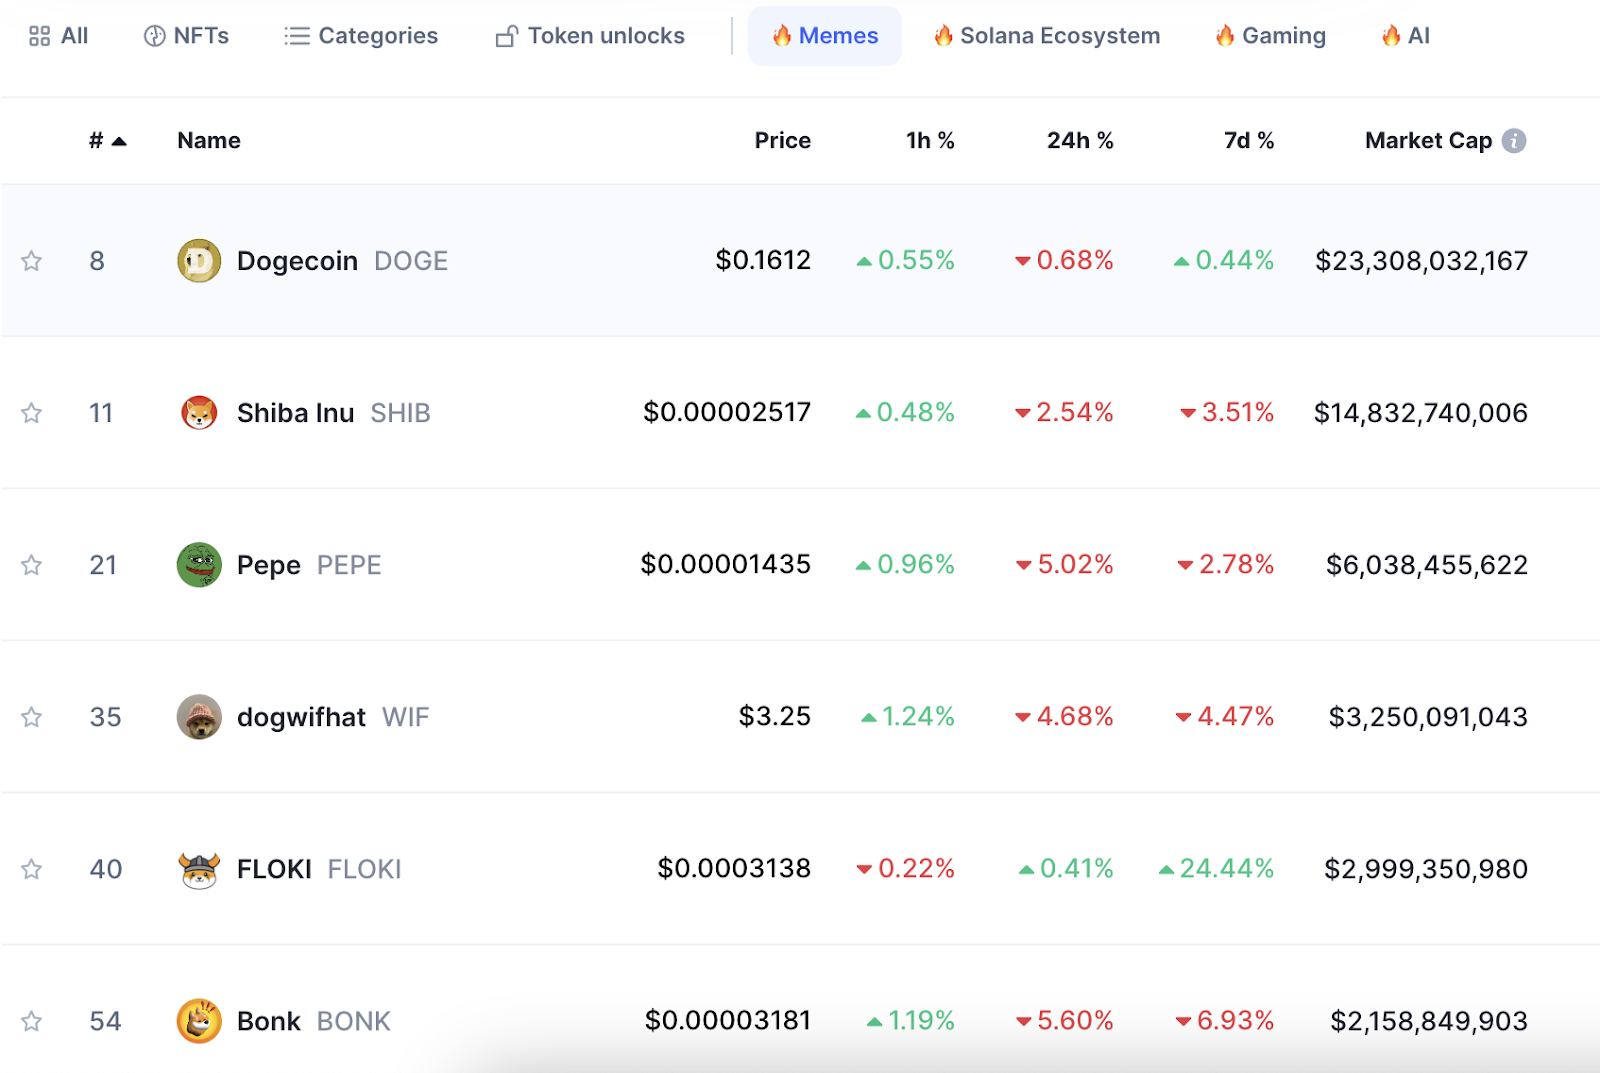The height and width of the screenshot is (1073, 1600).
Task: Star Dogecoin to add to watchlist
Action: click(32, 261)
